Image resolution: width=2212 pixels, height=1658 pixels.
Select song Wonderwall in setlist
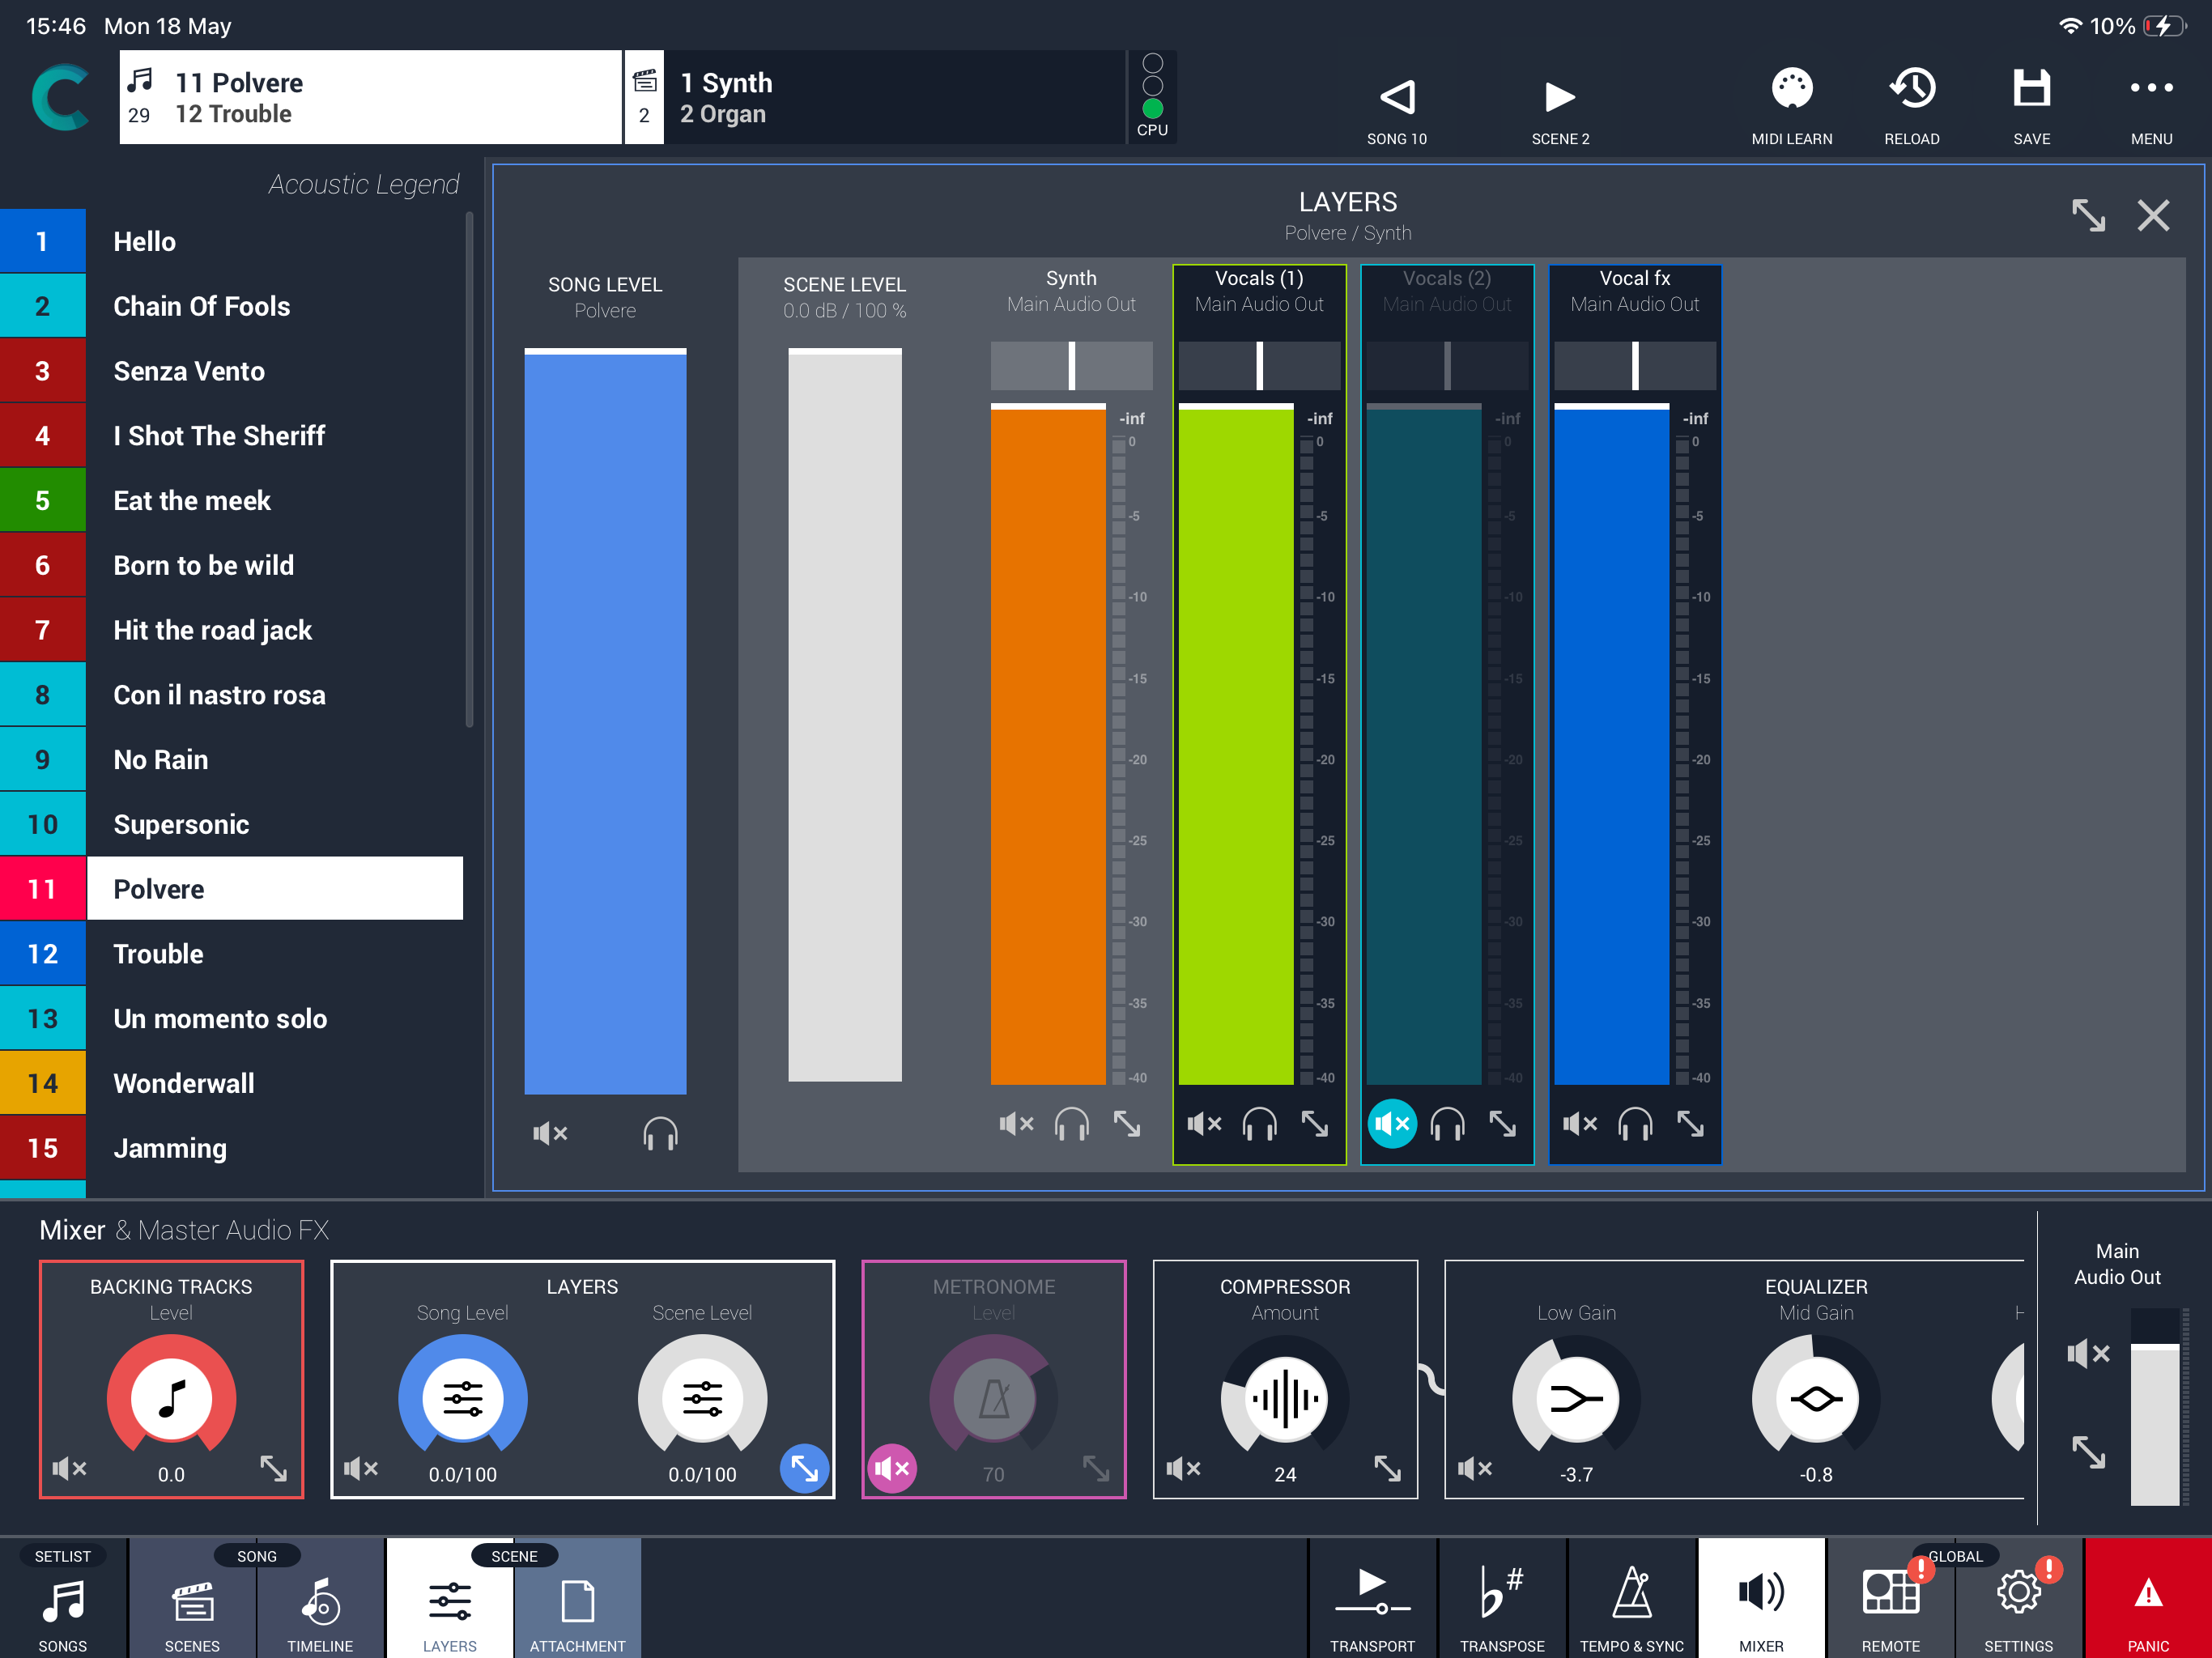pos(232,1083)
